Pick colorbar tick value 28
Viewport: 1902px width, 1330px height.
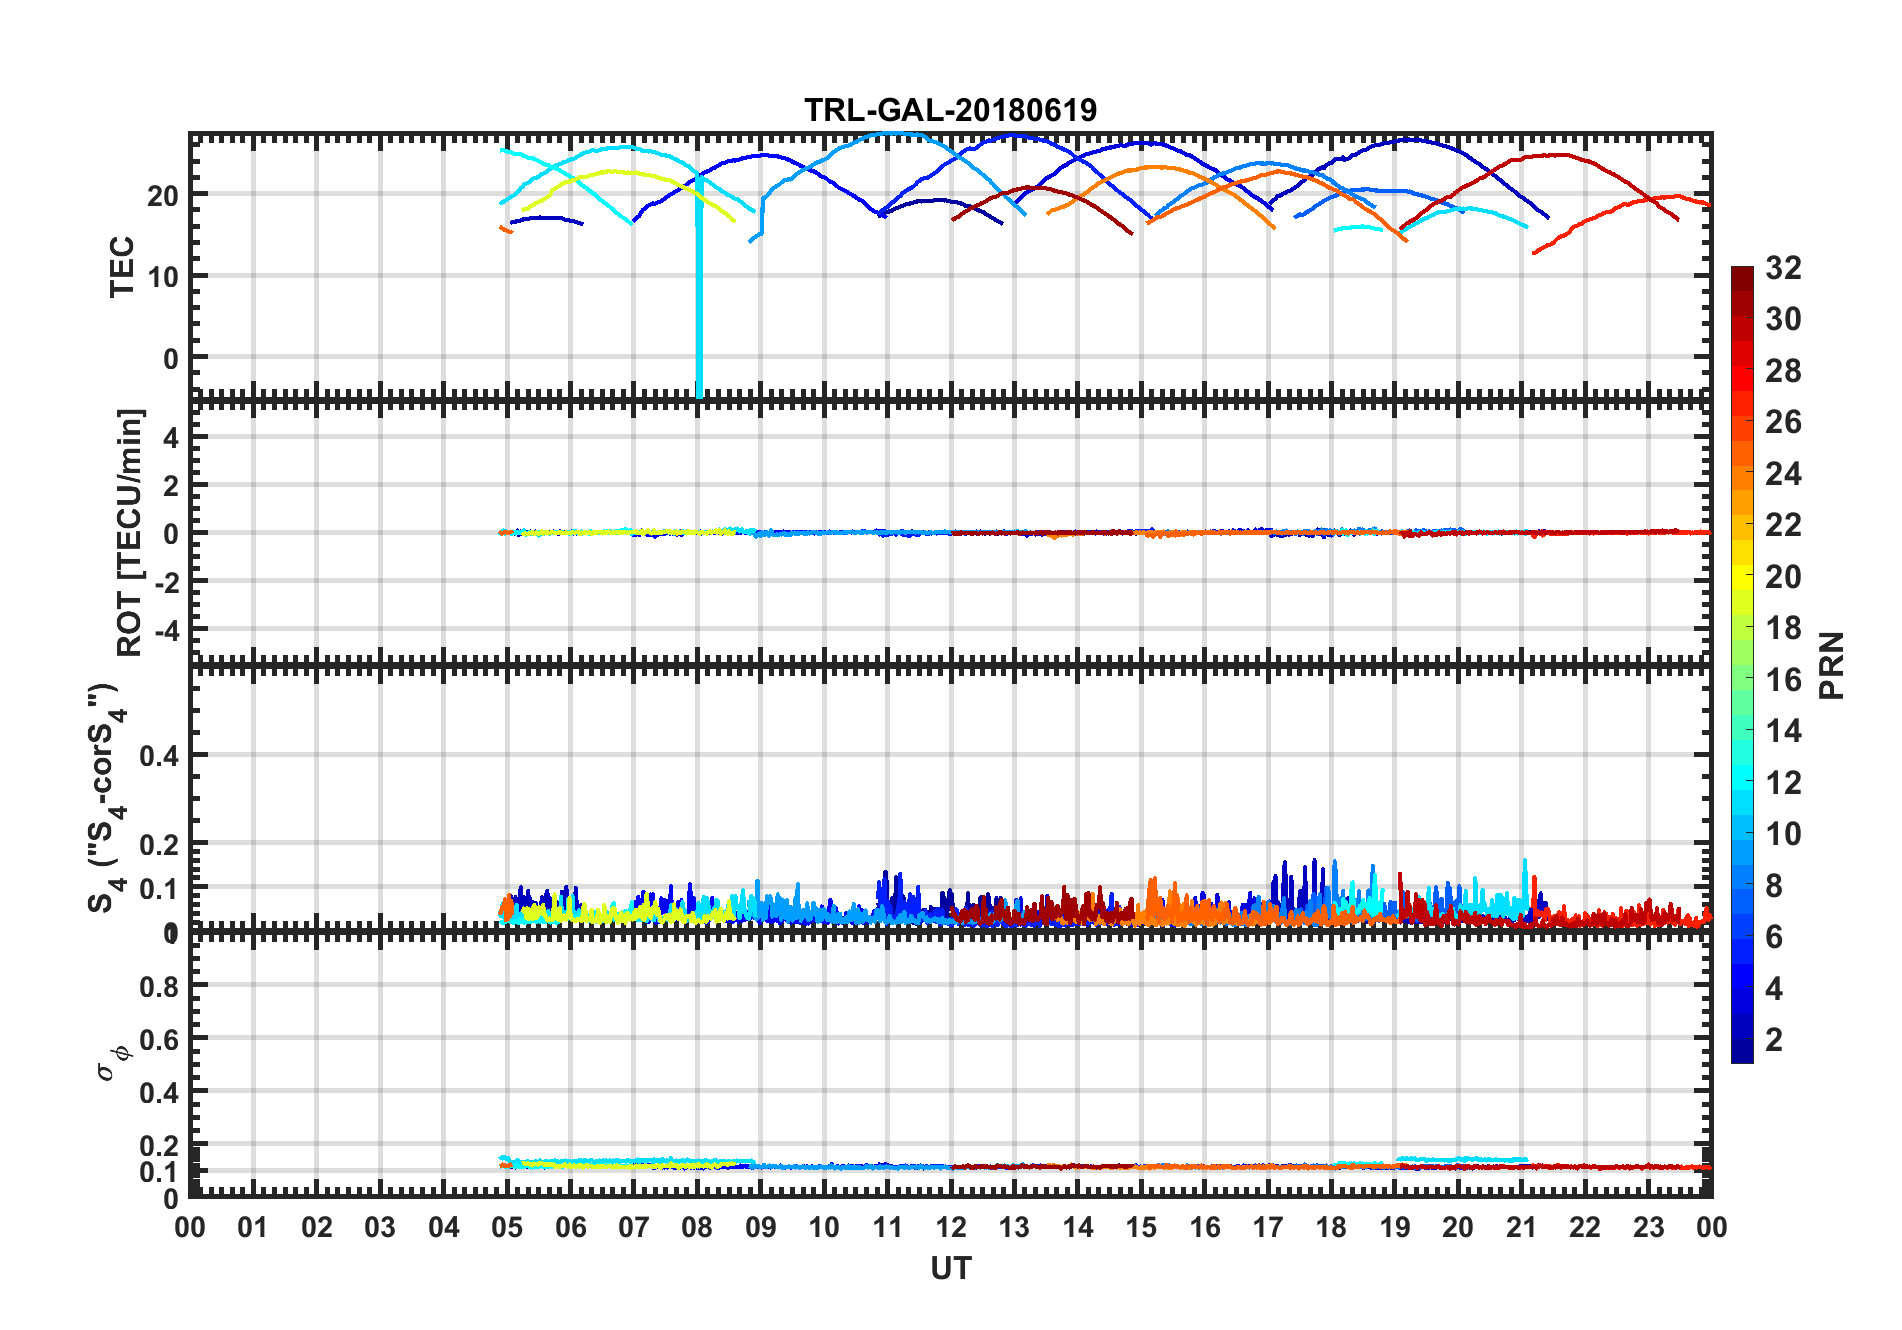tap(1783, 371)
